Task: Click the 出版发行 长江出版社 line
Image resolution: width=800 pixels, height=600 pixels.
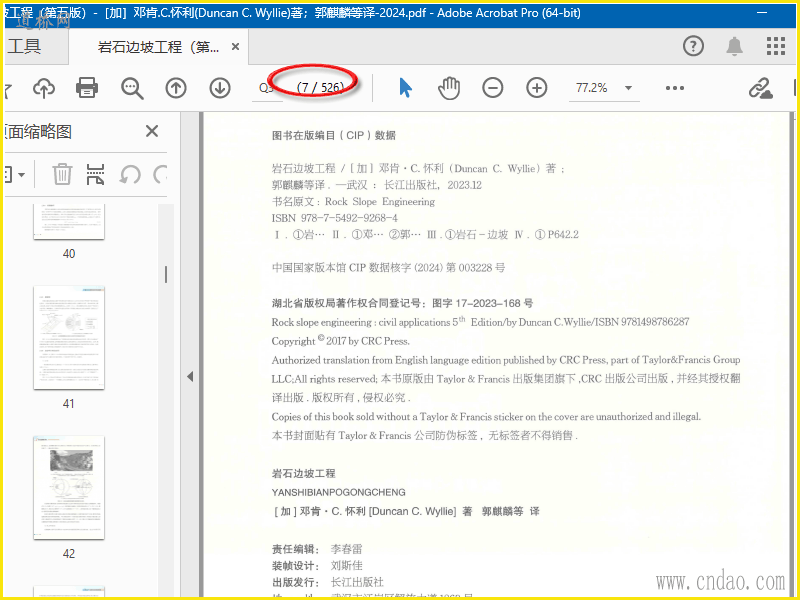Action: 328,582
